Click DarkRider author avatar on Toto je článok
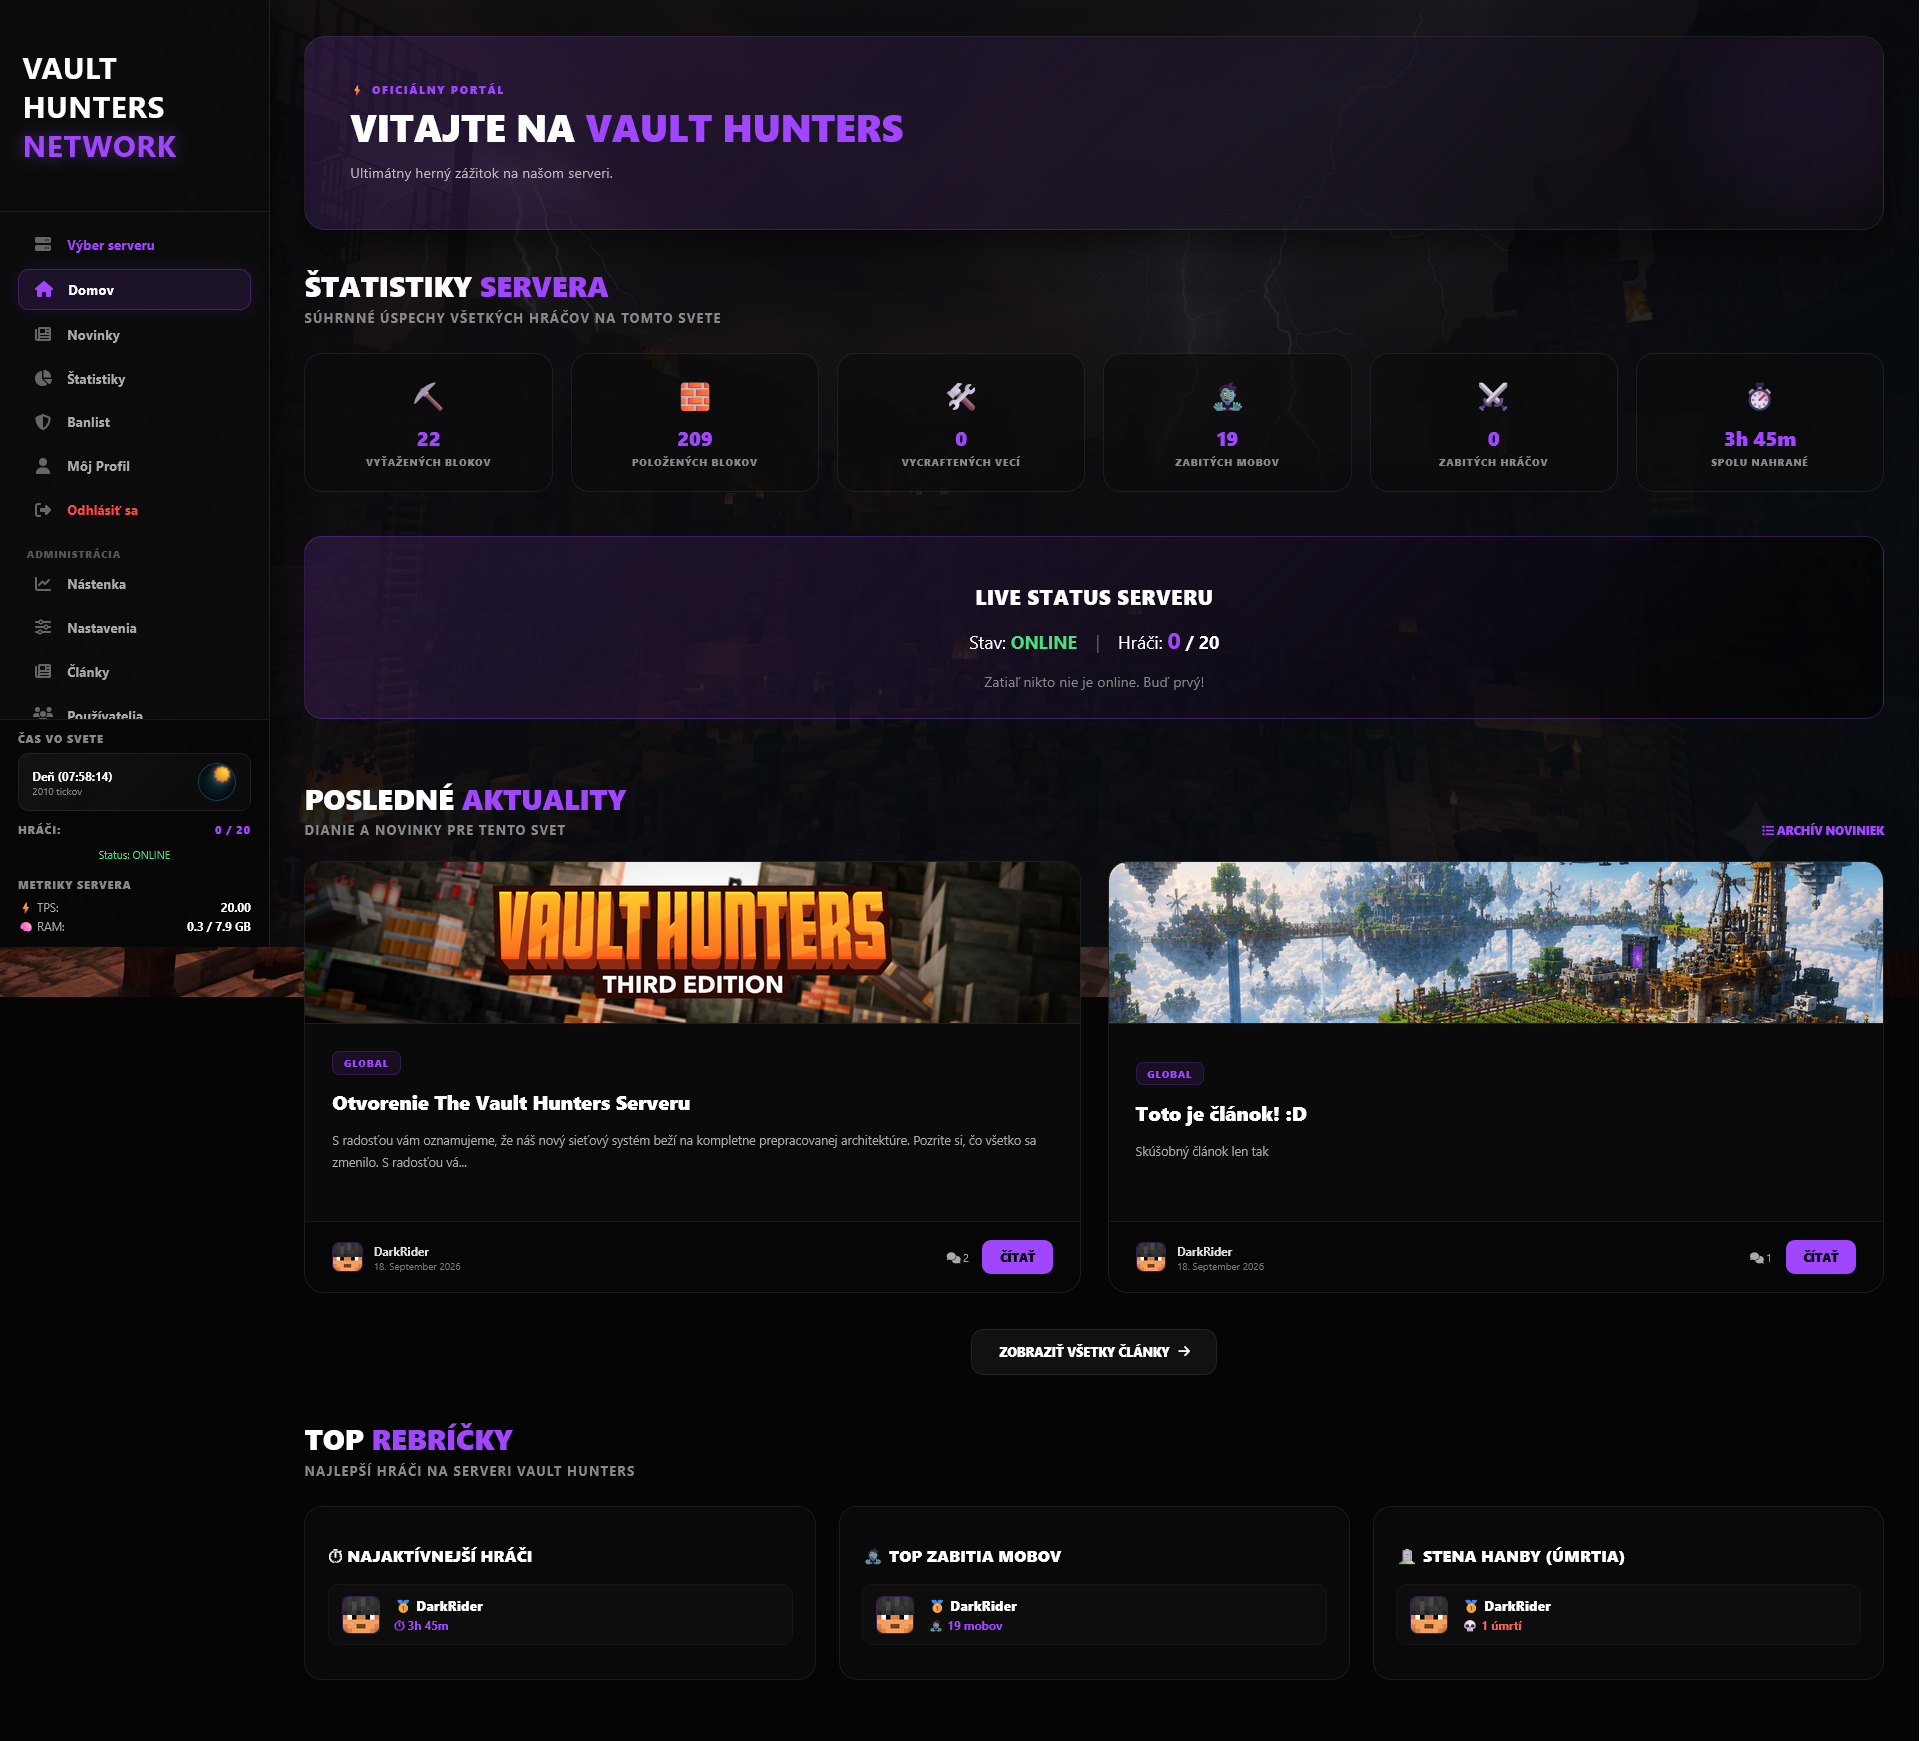This screenshot has height=1741, width=1920. click(1151, 1257)
